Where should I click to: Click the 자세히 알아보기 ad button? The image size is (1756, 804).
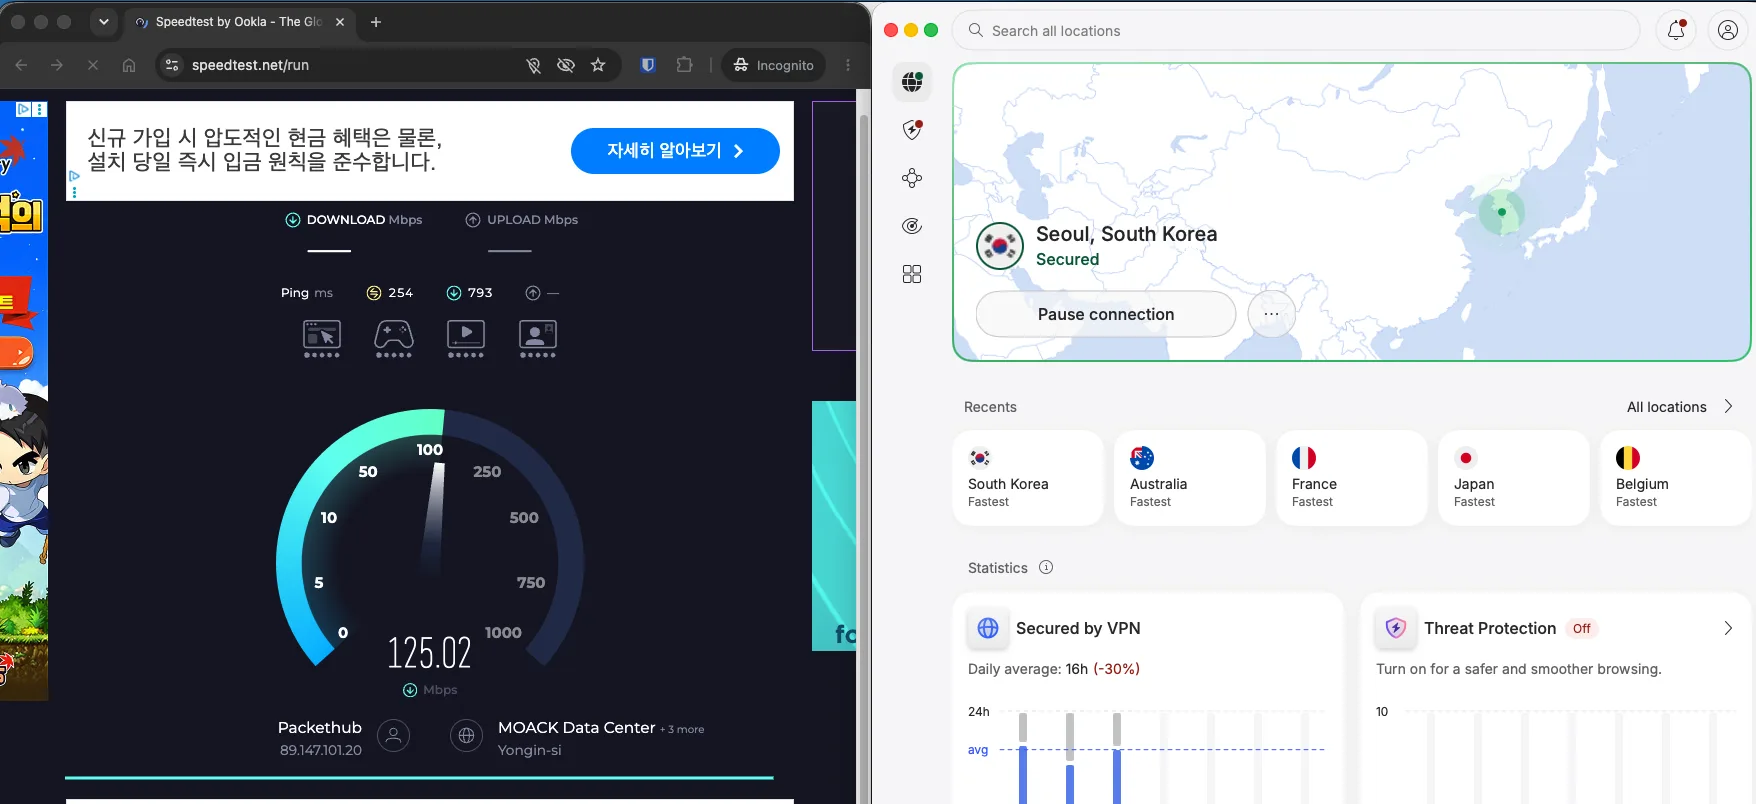click(x=675, y=151)
